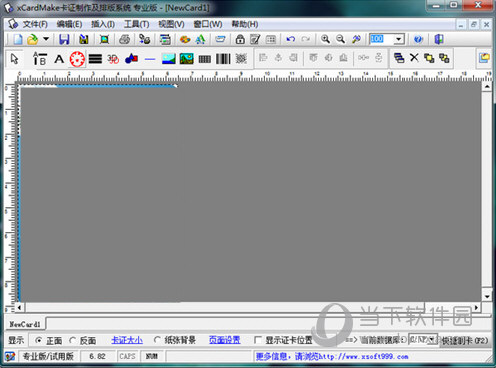Insert the tall barcode

coord(223,59)
